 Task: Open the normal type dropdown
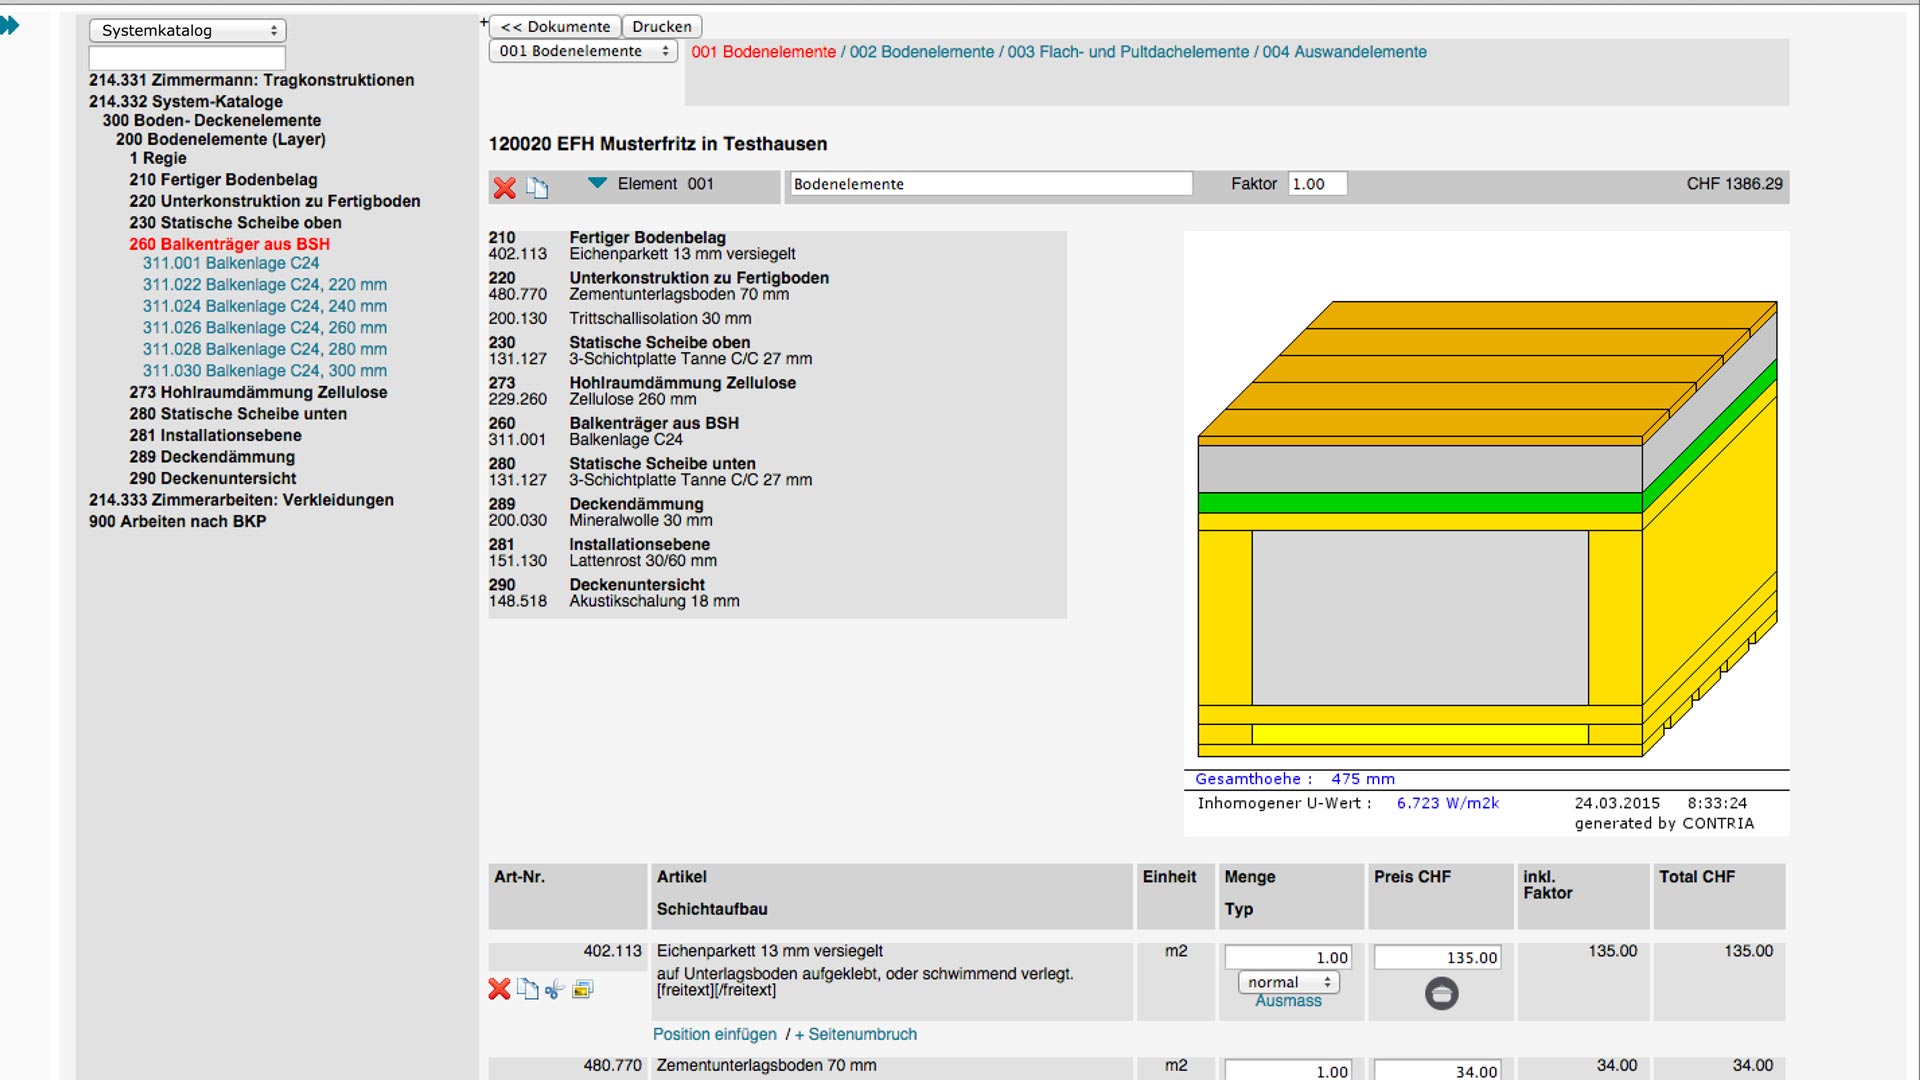1288,982
